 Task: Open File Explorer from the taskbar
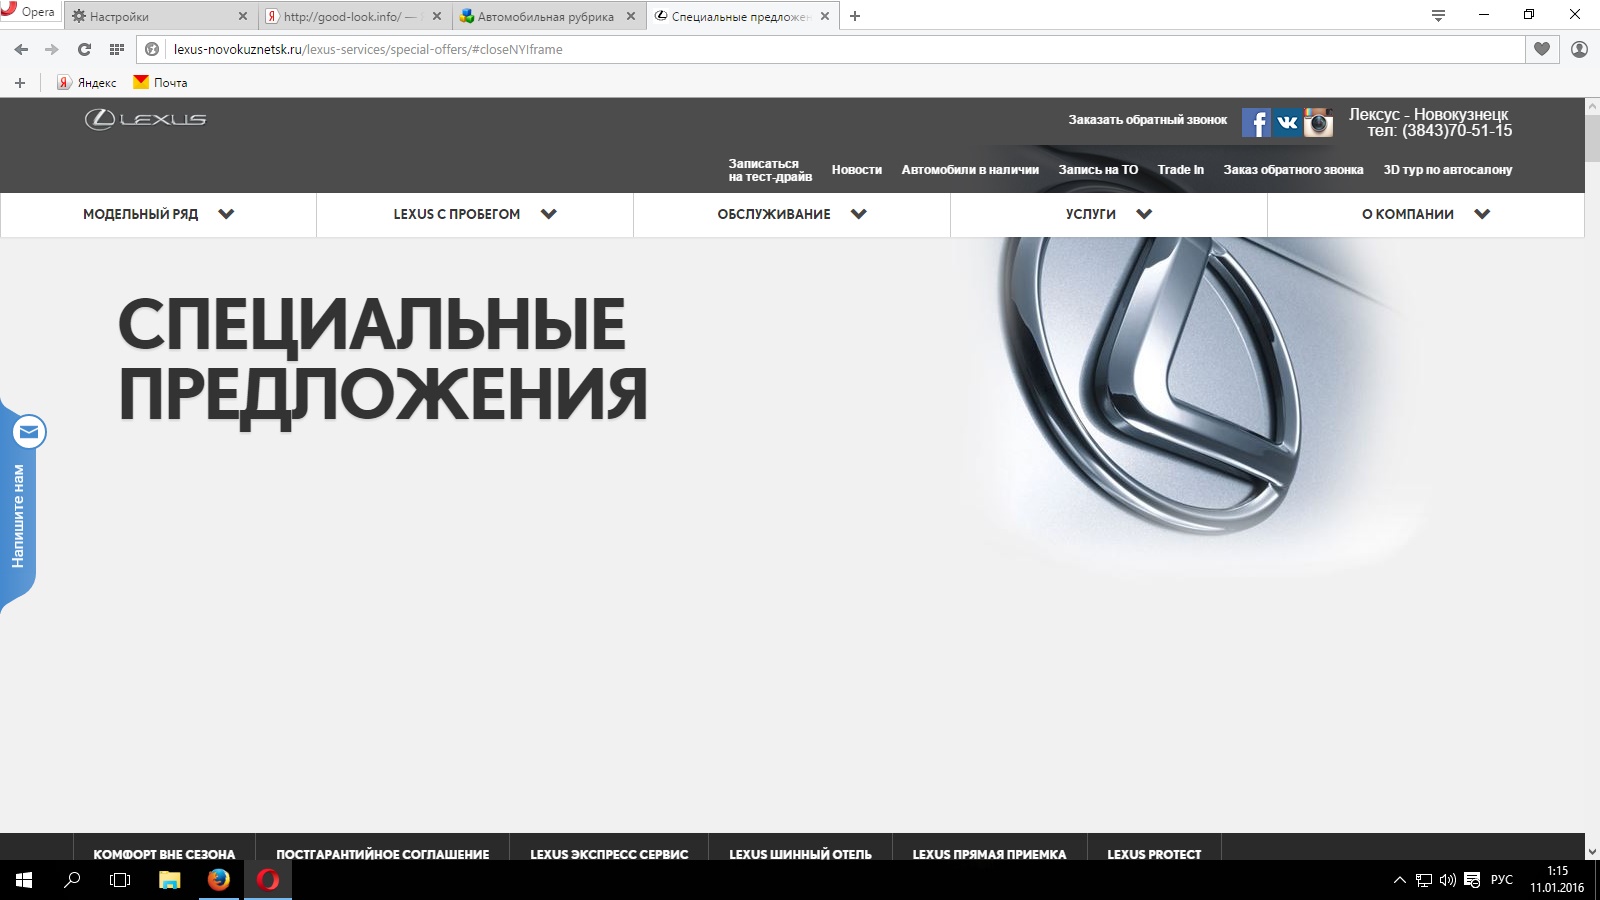(x=170, y=880)
